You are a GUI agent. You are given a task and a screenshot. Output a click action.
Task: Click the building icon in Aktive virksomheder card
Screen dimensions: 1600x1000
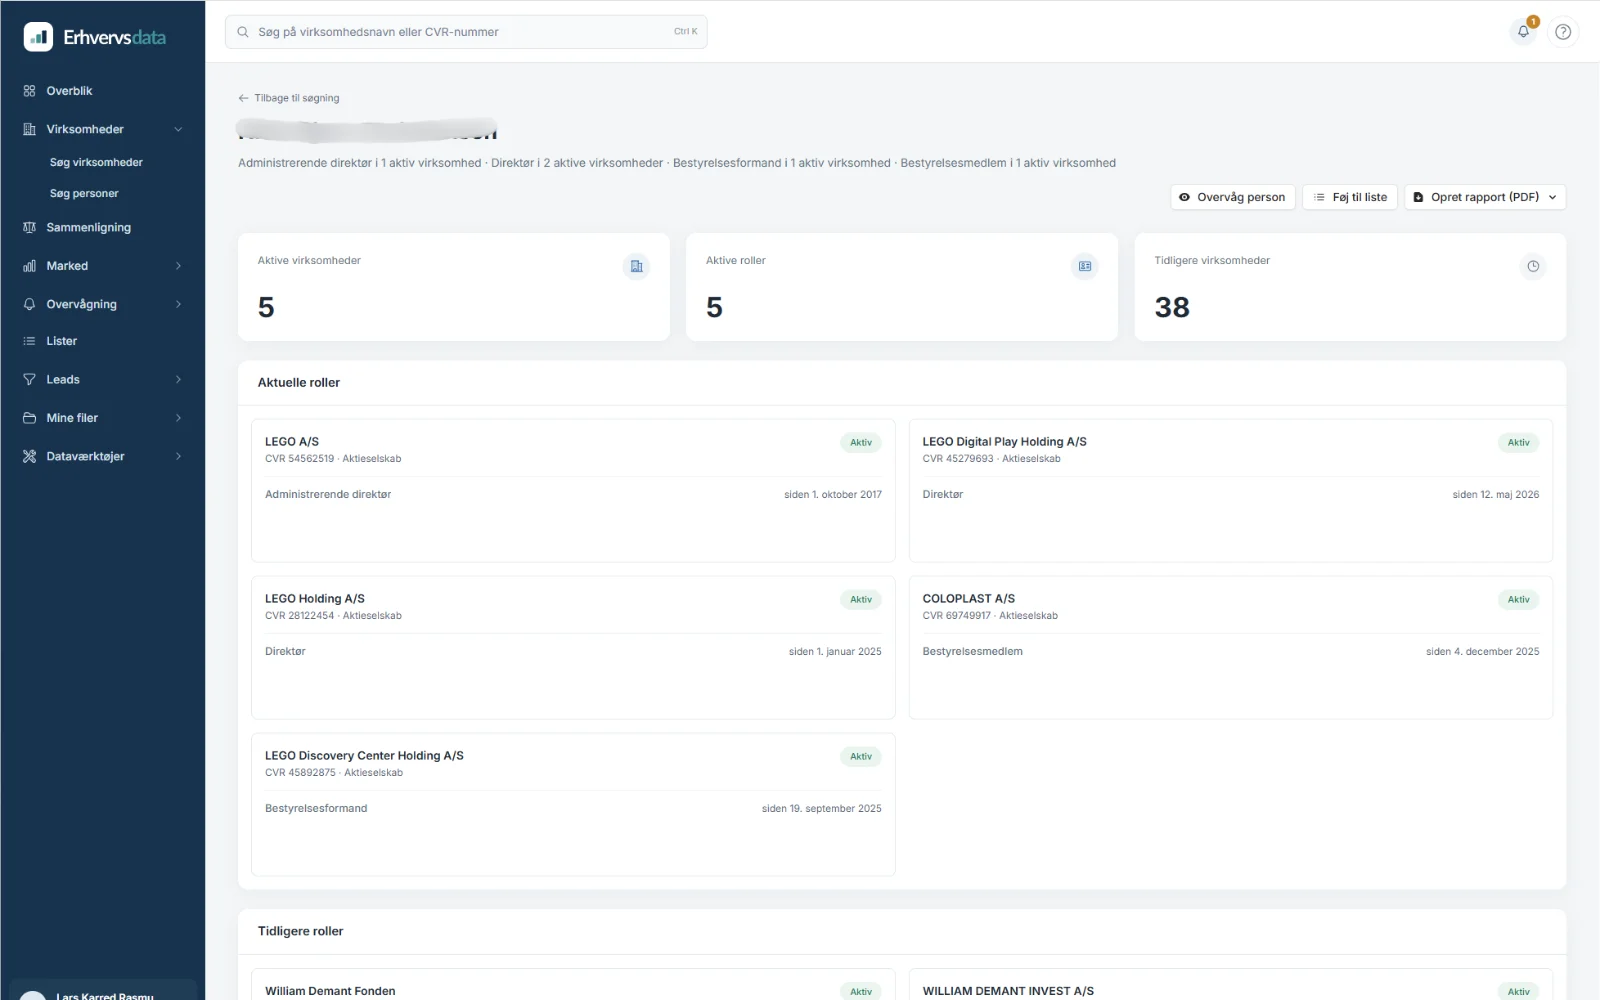pyautogui.click(x=636, y=266)
